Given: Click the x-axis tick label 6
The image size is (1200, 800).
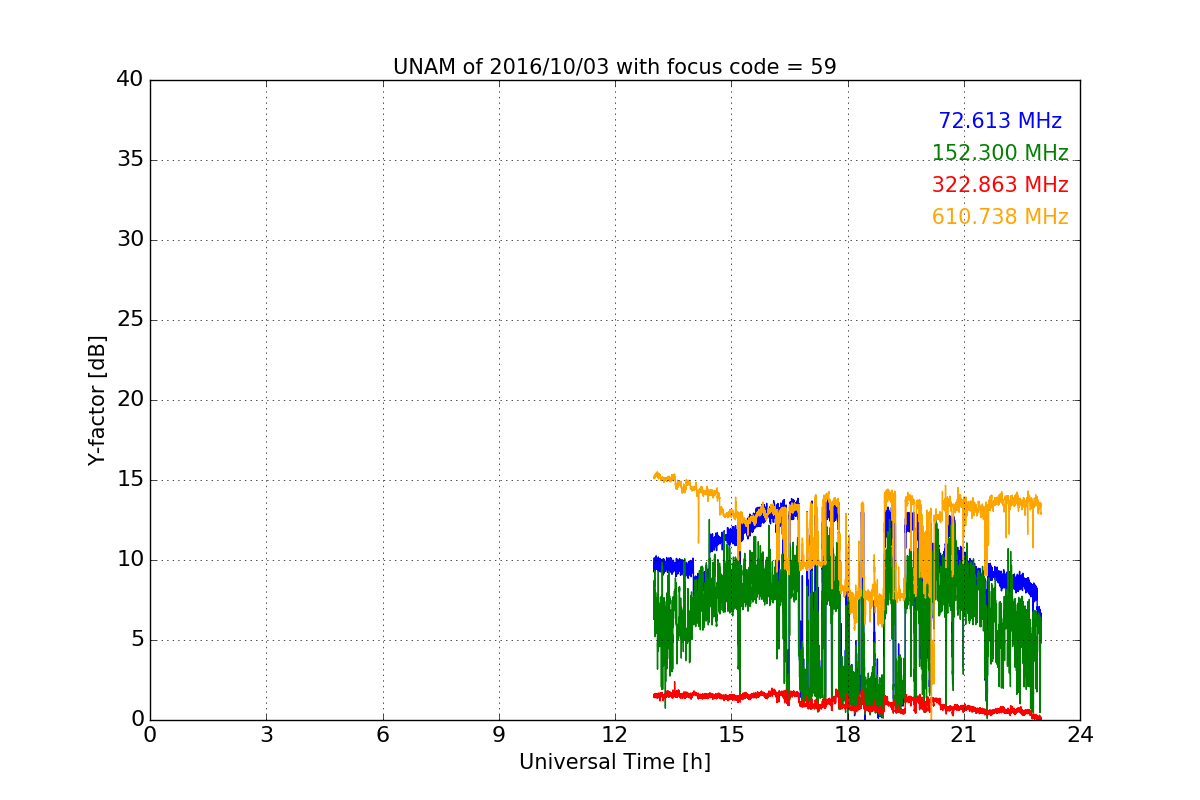Looking at the screenshot, I should [382, 734].
